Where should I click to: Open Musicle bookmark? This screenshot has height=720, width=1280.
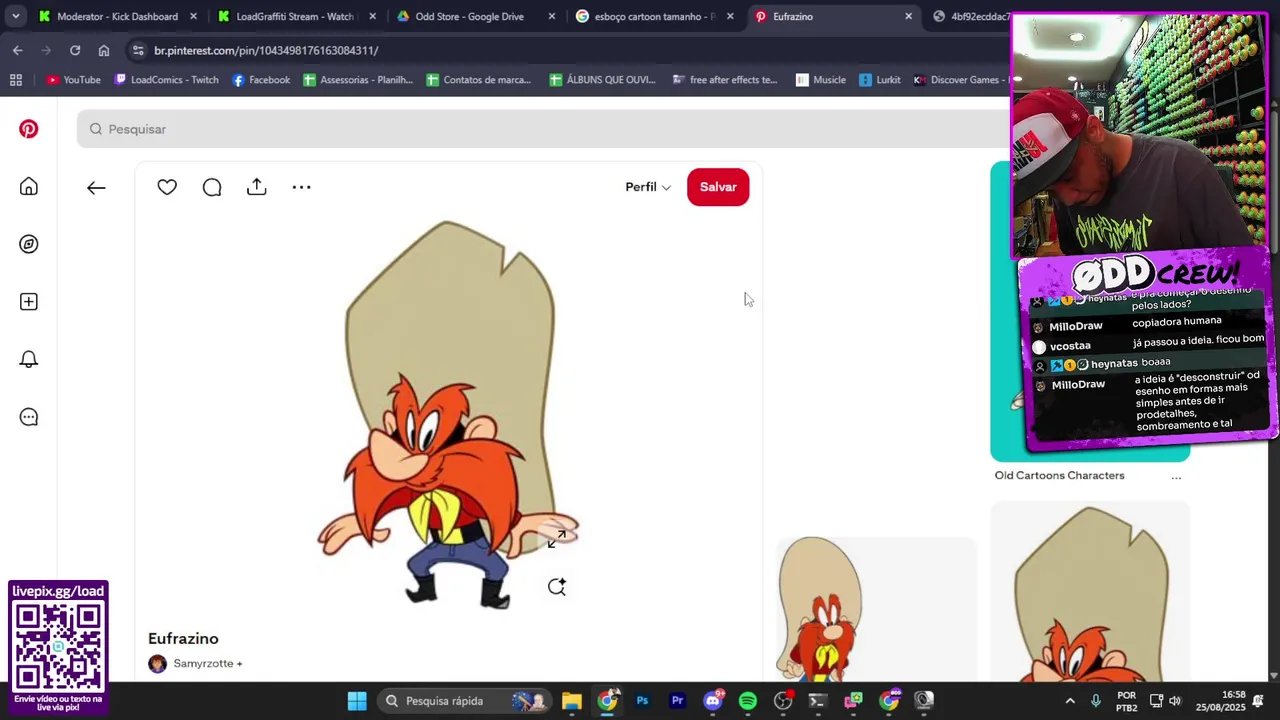pyautogui.click(x=821, y=80)
